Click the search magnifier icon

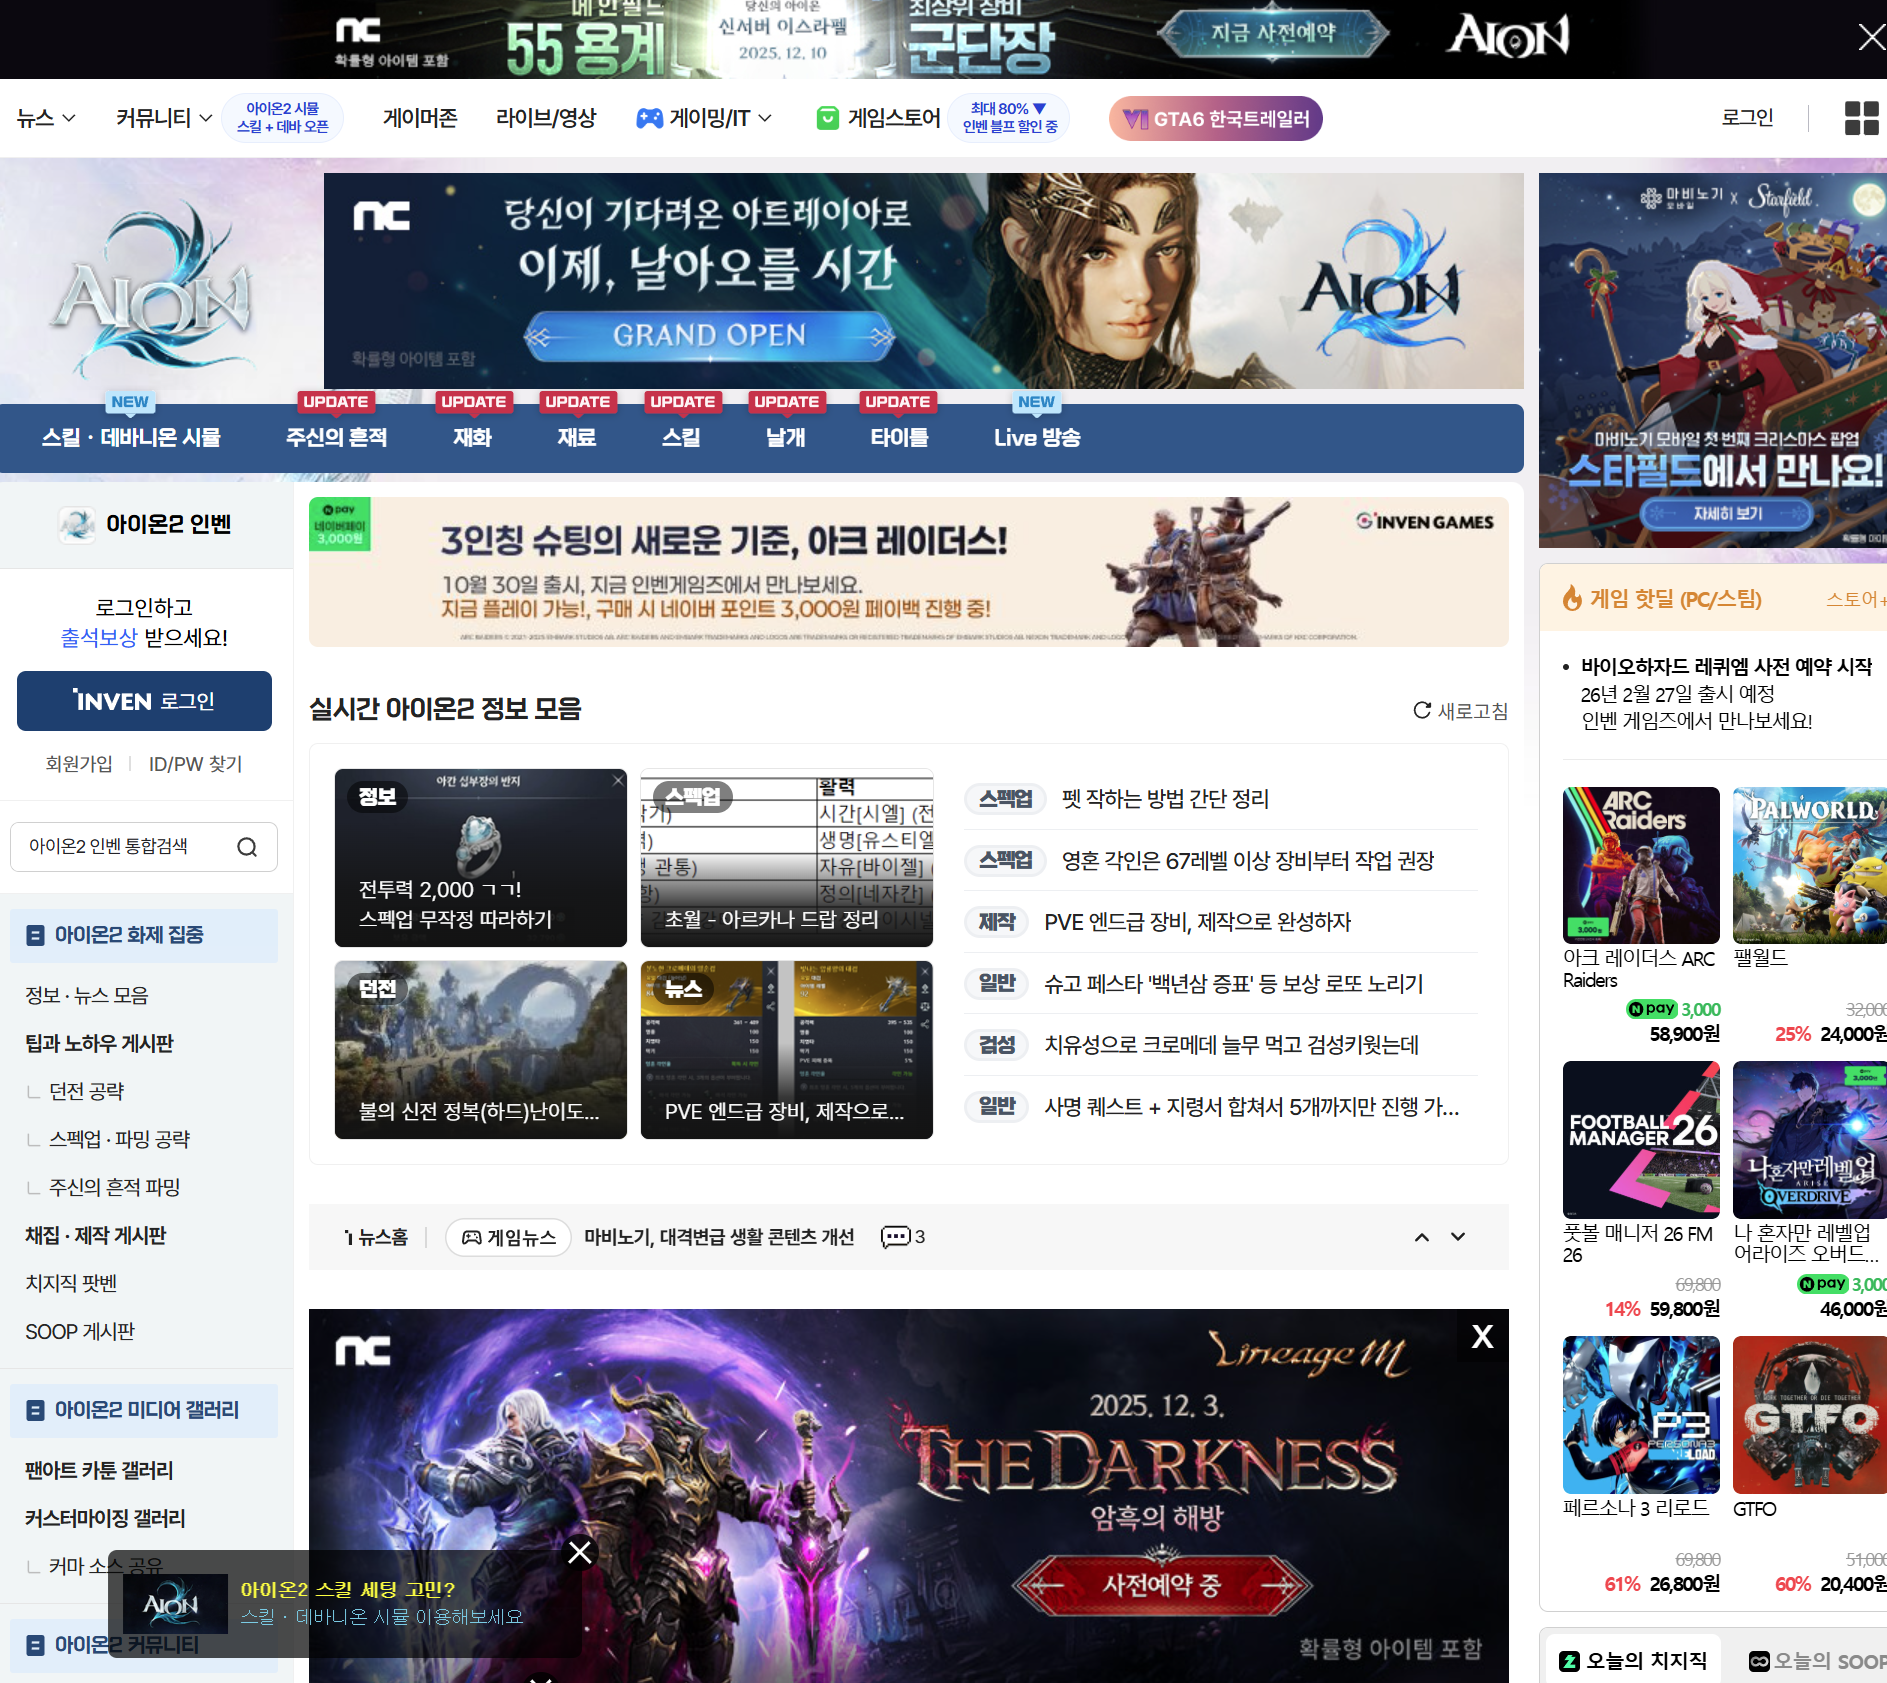pyautogui.click(x=247, y=847)
